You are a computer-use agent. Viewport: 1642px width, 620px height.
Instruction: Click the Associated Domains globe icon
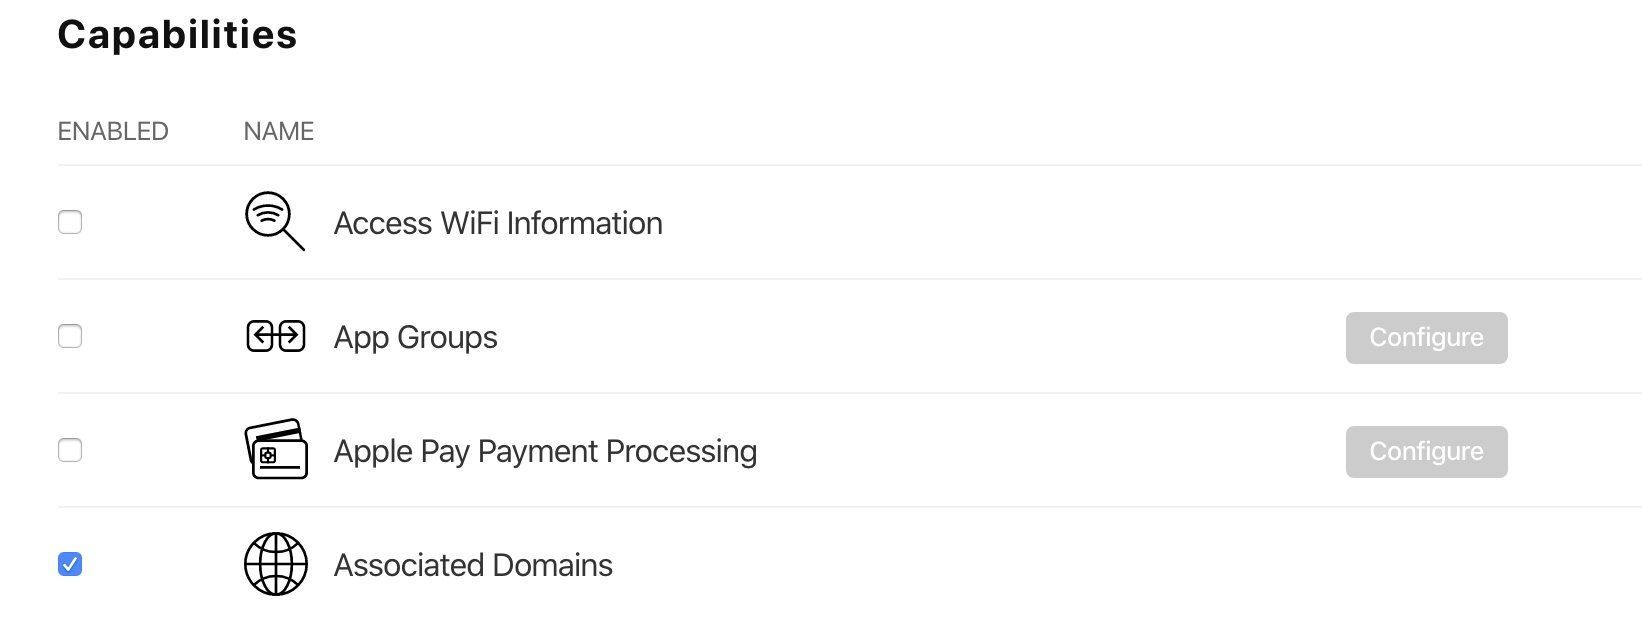[276, 564]
